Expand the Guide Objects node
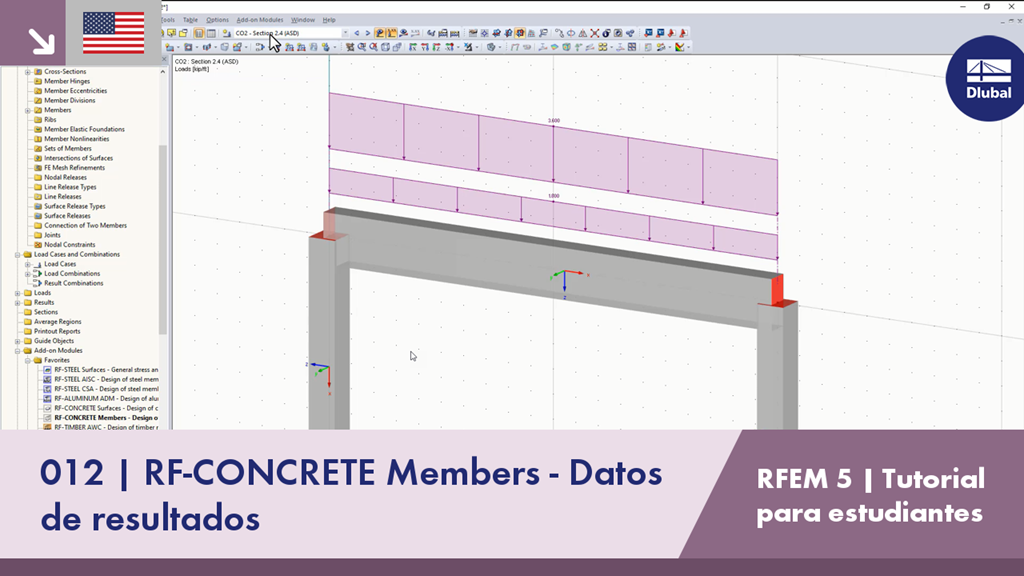Image resolution: width=1024 pixels, height=576 pixels. pyautogui.click(x=18, y=341)
